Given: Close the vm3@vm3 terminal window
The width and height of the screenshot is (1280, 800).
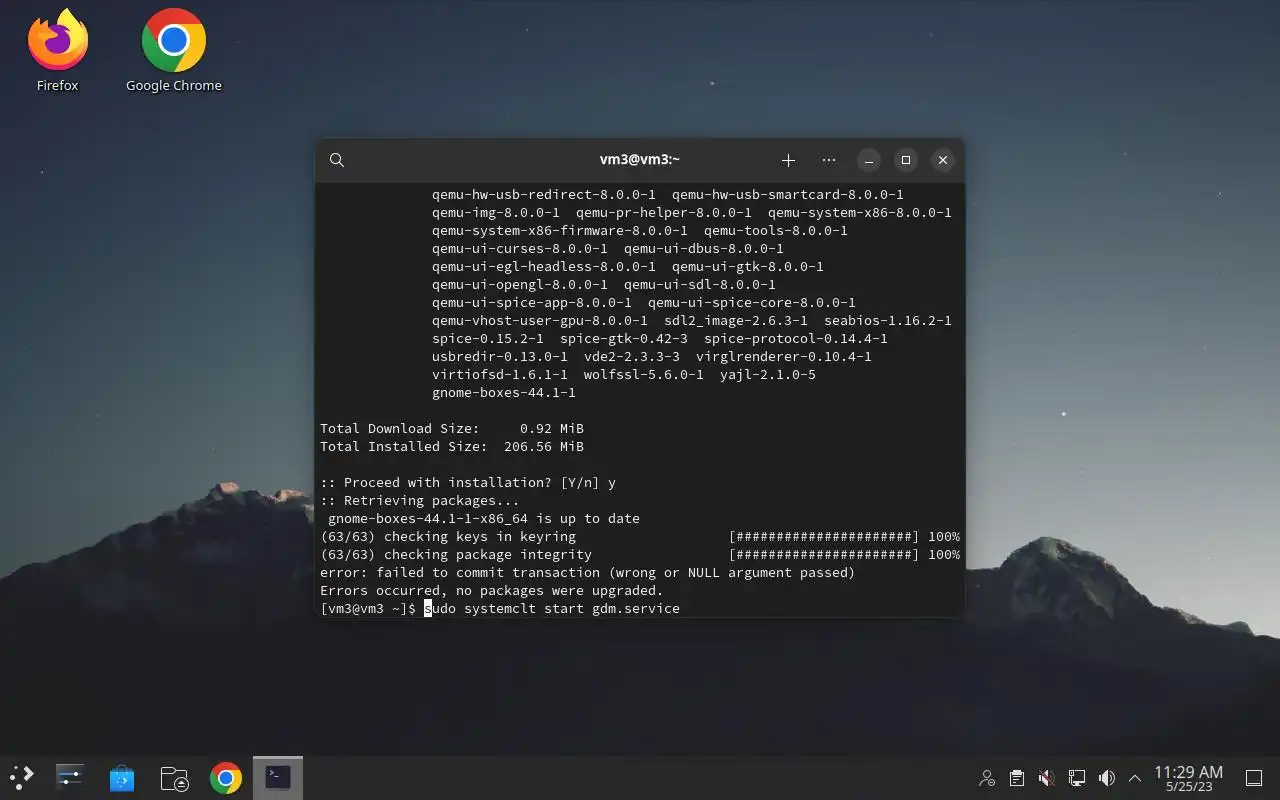Looking at the screenshot, I should tap(943, 160).
